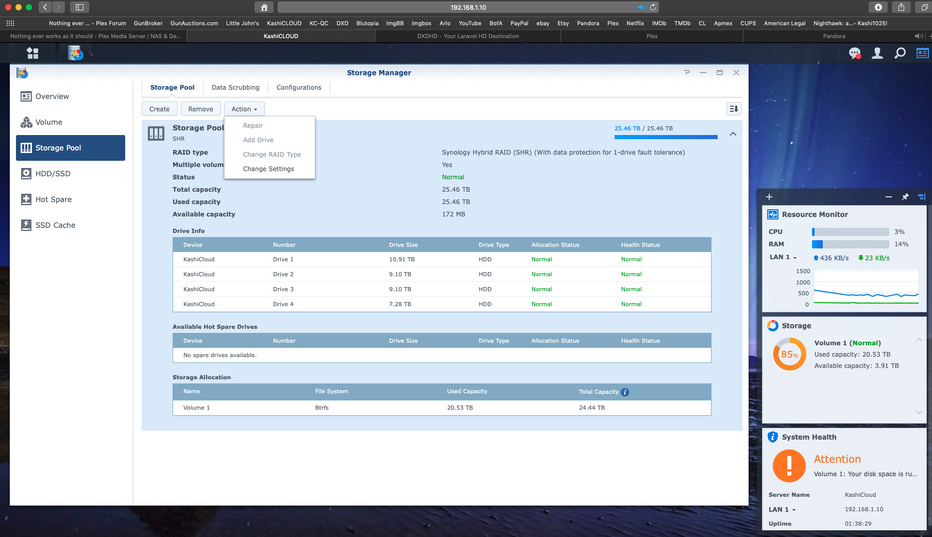
Task: Open the Action dropdown button
Action: [x=244, y=109]
